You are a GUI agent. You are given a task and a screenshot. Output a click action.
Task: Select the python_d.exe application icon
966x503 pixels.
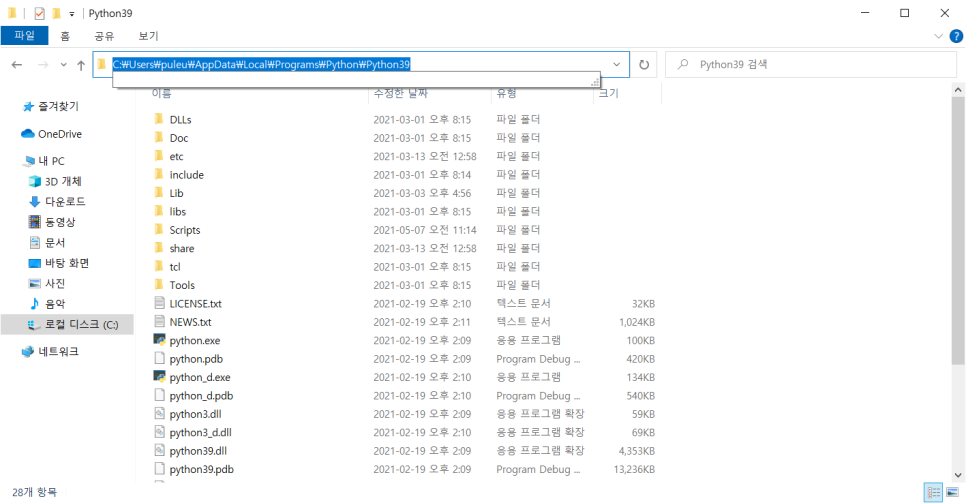click(x=160, y=377)
